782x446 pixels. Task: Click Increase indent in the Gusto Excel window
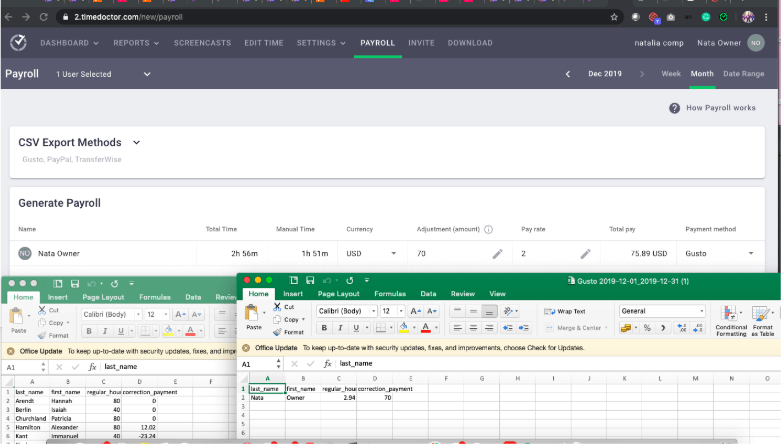point(524,328)
